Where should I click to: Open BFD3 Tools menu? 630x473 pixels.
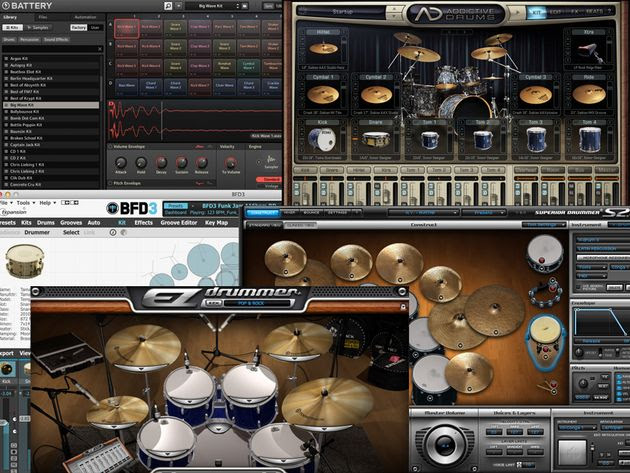click(26, 203)
